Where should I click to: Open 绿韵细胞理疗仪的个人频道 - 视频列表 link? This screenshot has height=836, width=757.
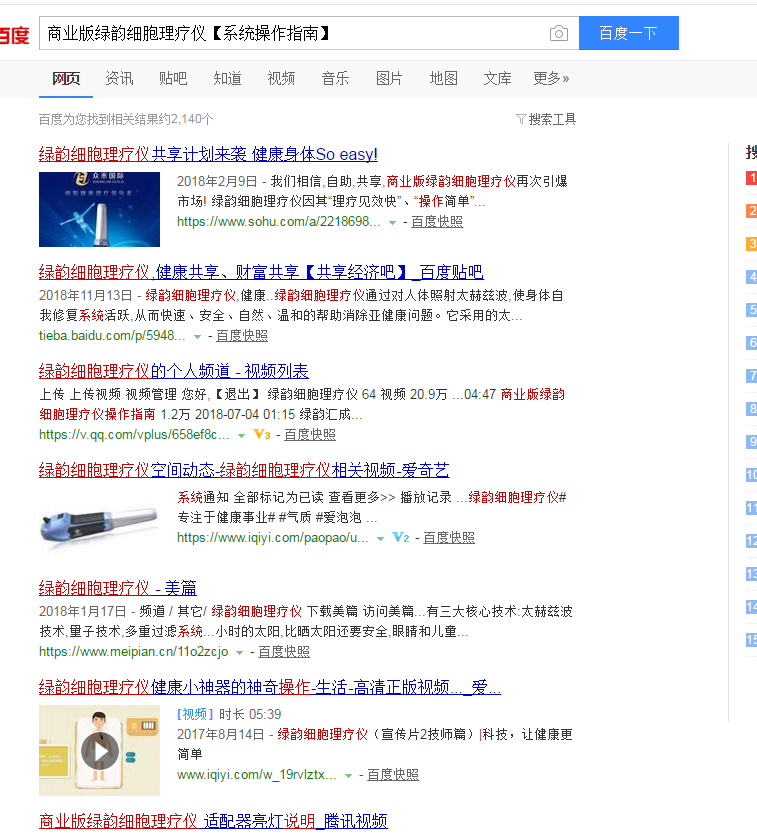(174, 371)
